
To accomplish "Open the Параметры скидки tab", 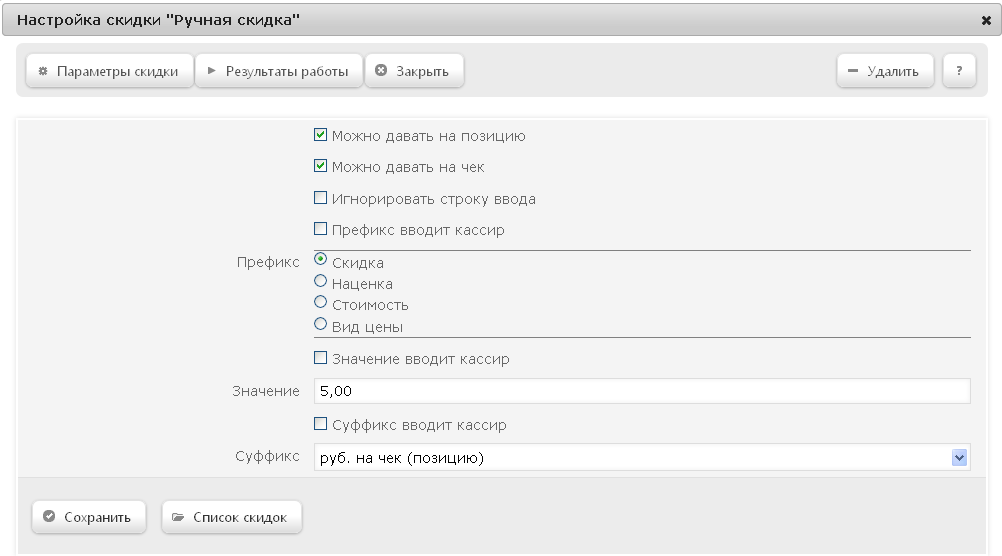I will coord(109,71).
